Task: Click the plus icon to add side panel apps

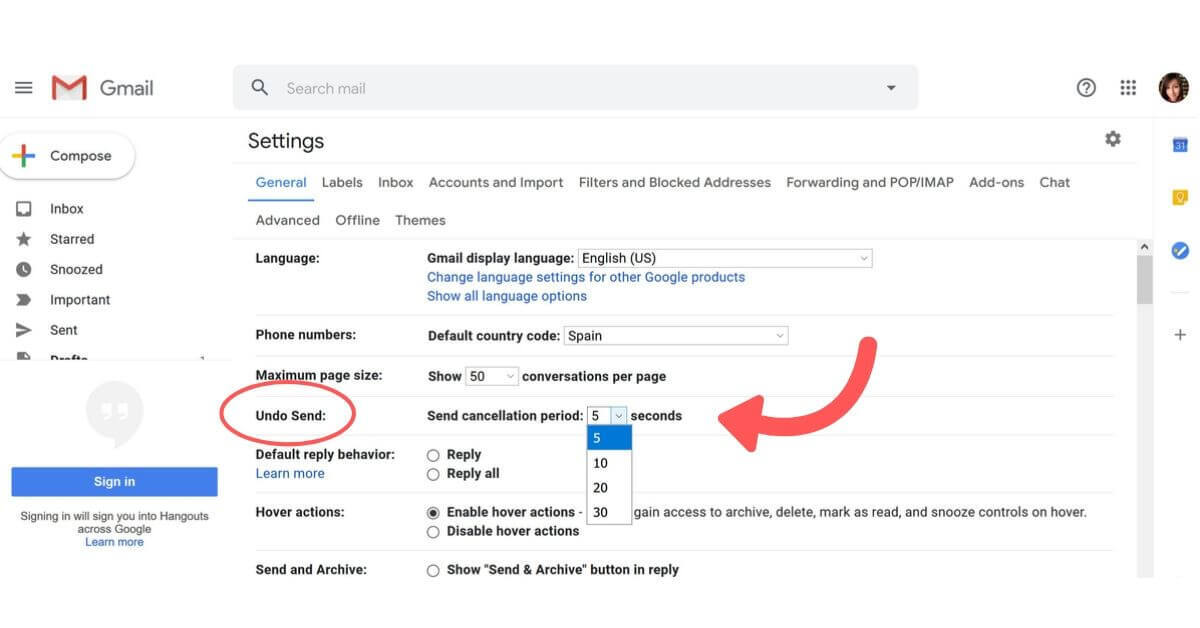Action: 1180,334
